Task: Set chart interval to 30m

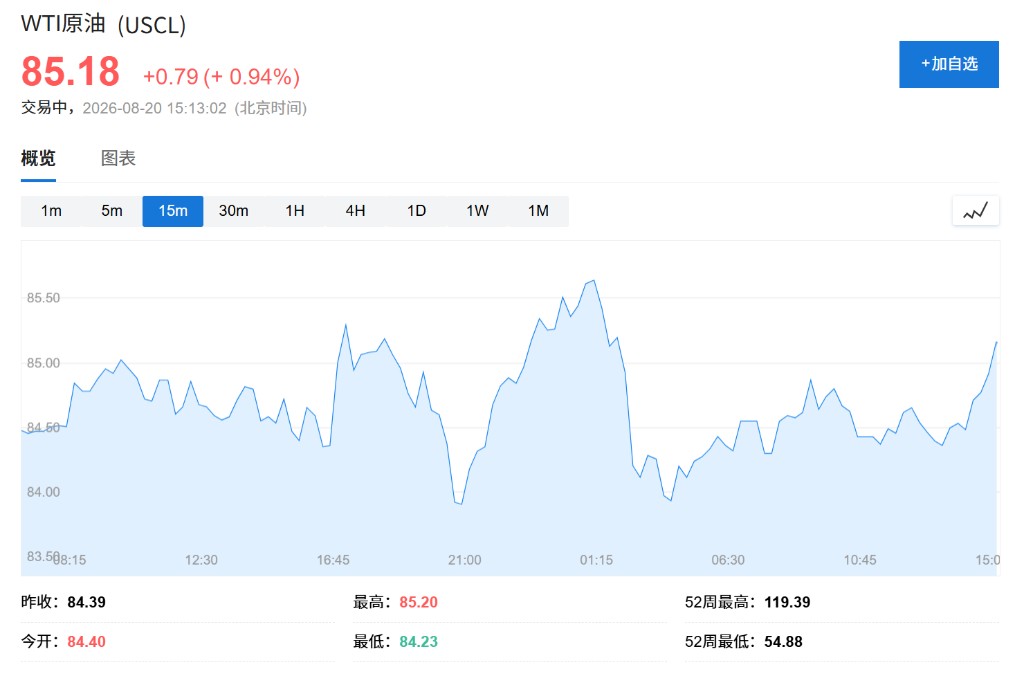Action: point(233,211)
